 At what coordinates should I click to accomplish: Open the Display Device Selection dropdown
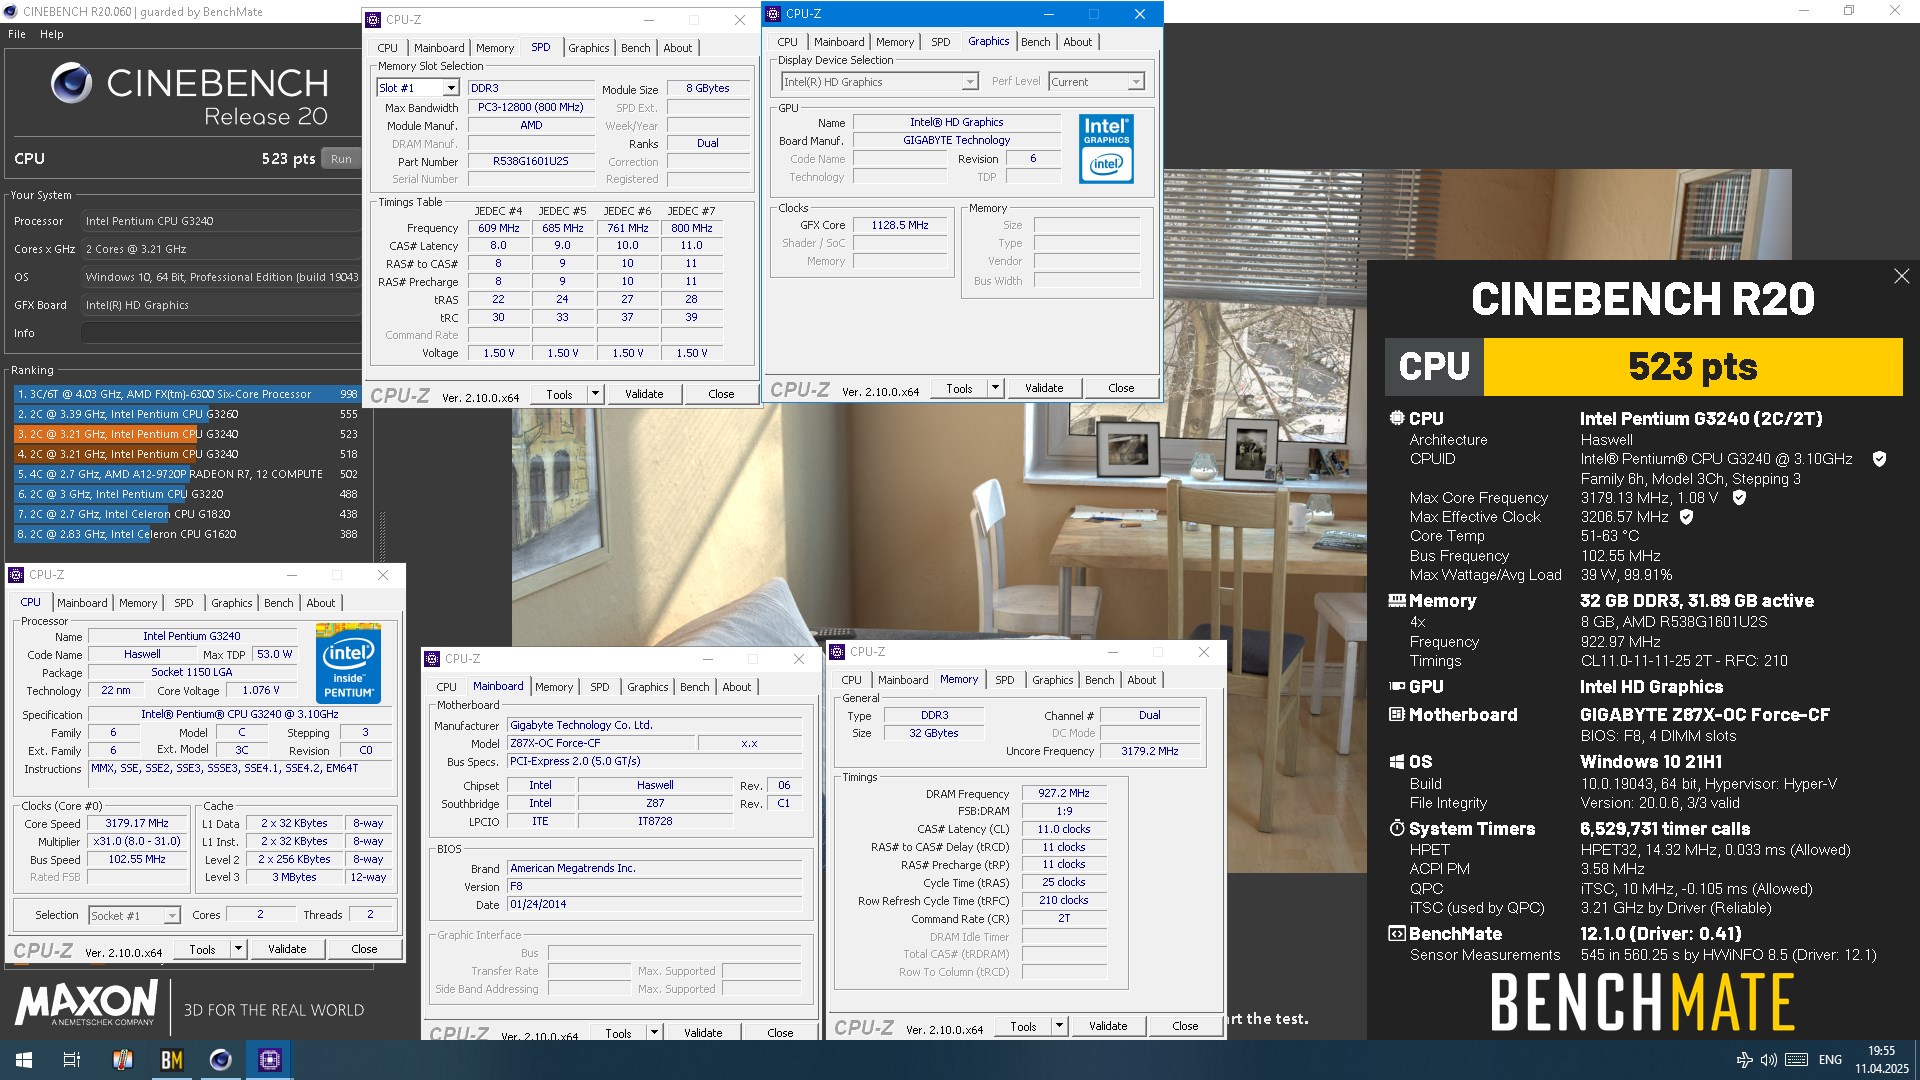(969, 82)
